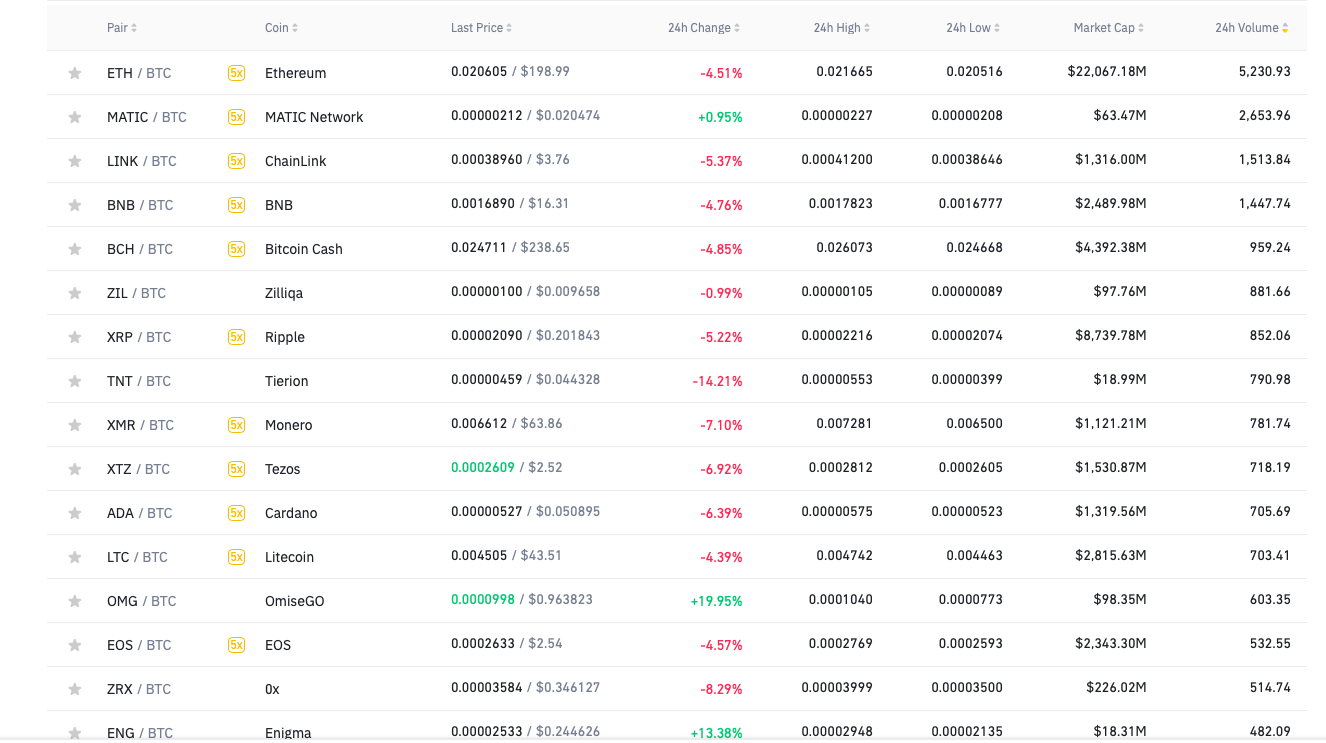Image resolution: width=1326 pixels, height=743 pixels.
Task: Open the ETH / BTC trading pair
Action: [139, 73]
